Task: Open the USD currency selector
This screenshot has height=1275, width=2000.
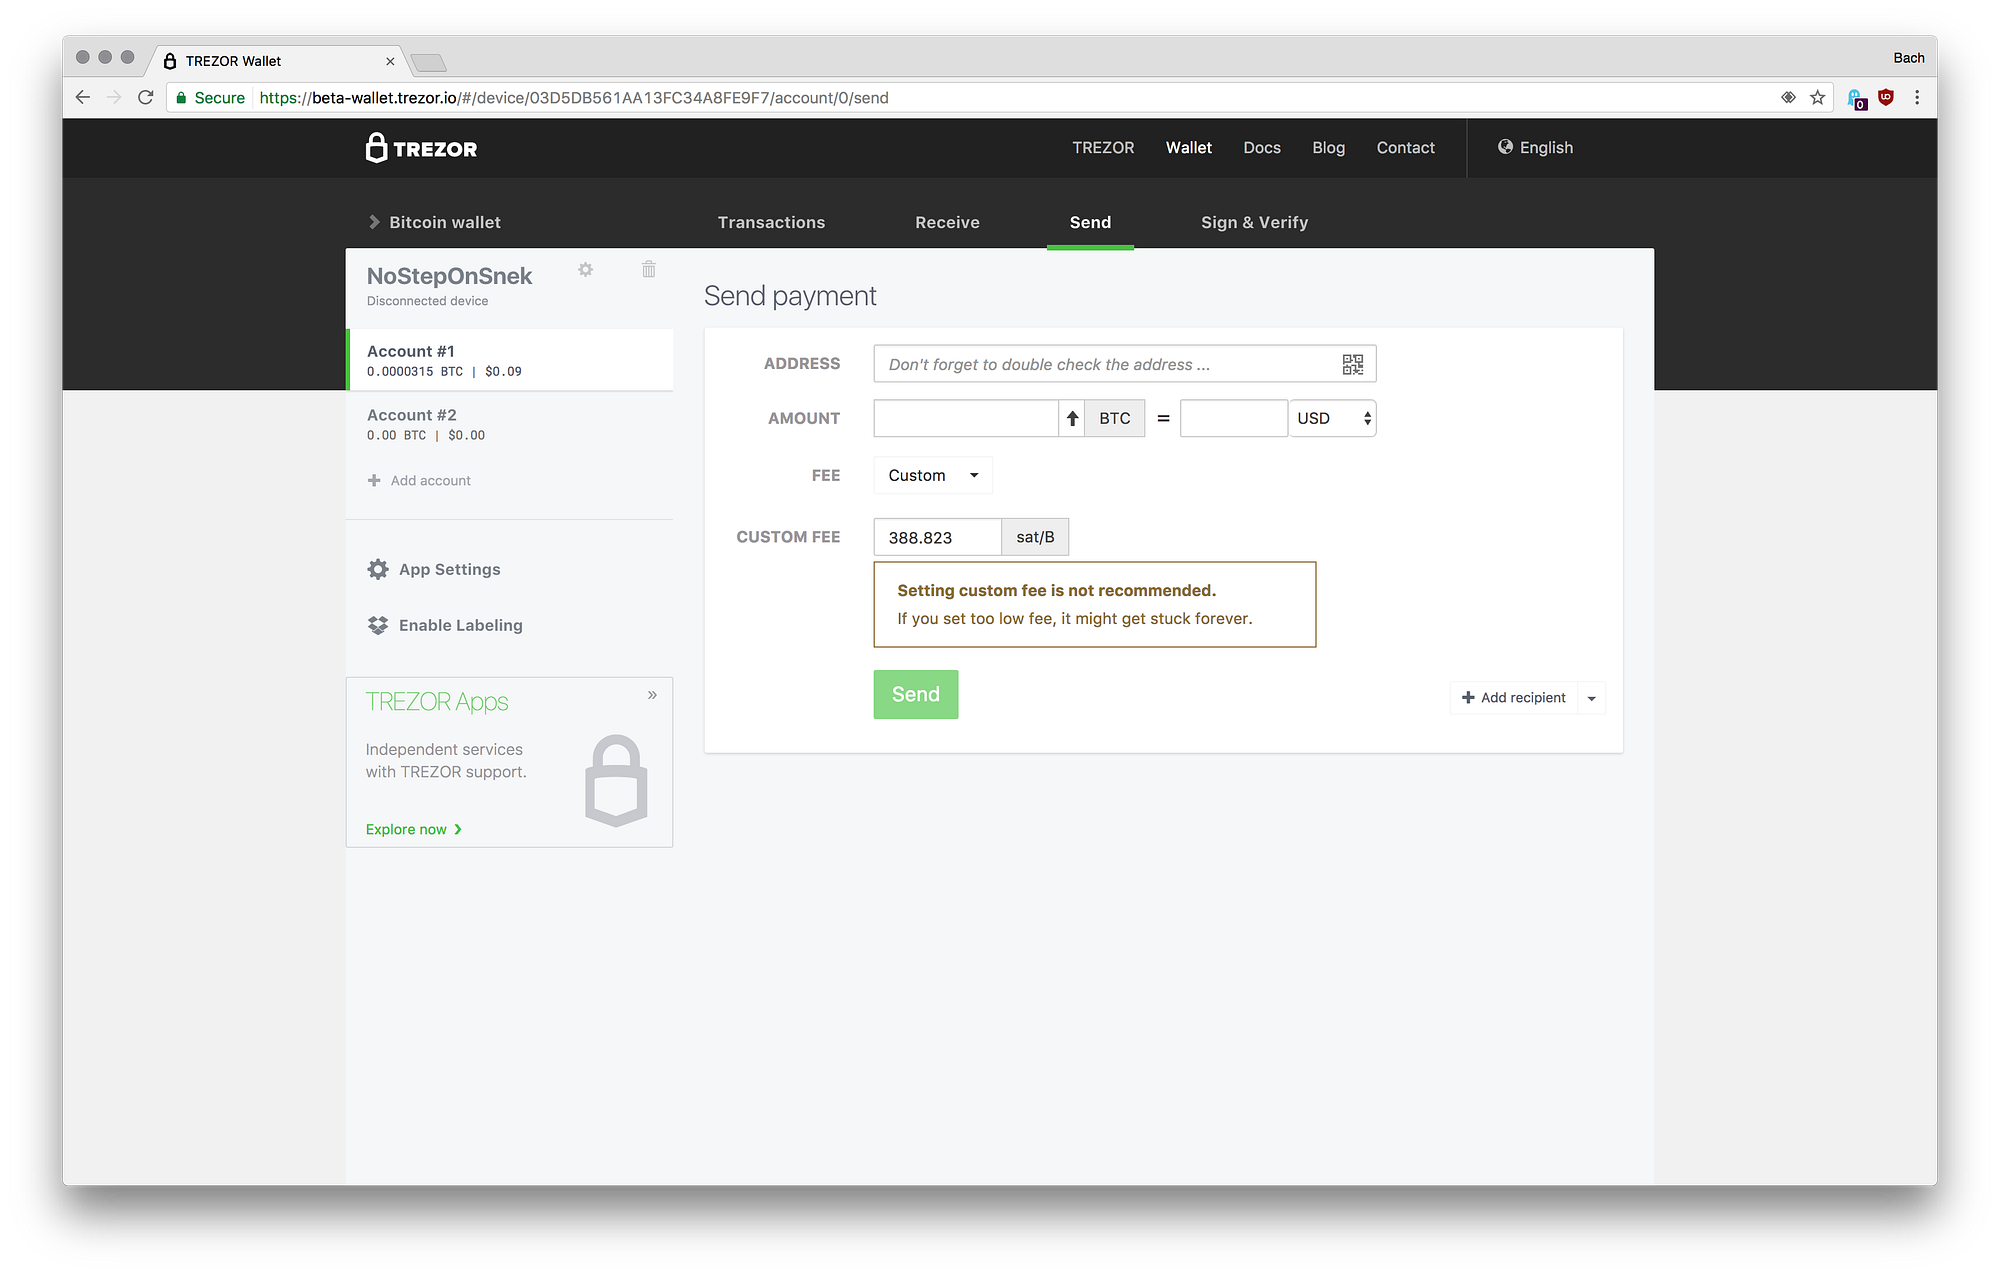Action: coord(1332,418)
